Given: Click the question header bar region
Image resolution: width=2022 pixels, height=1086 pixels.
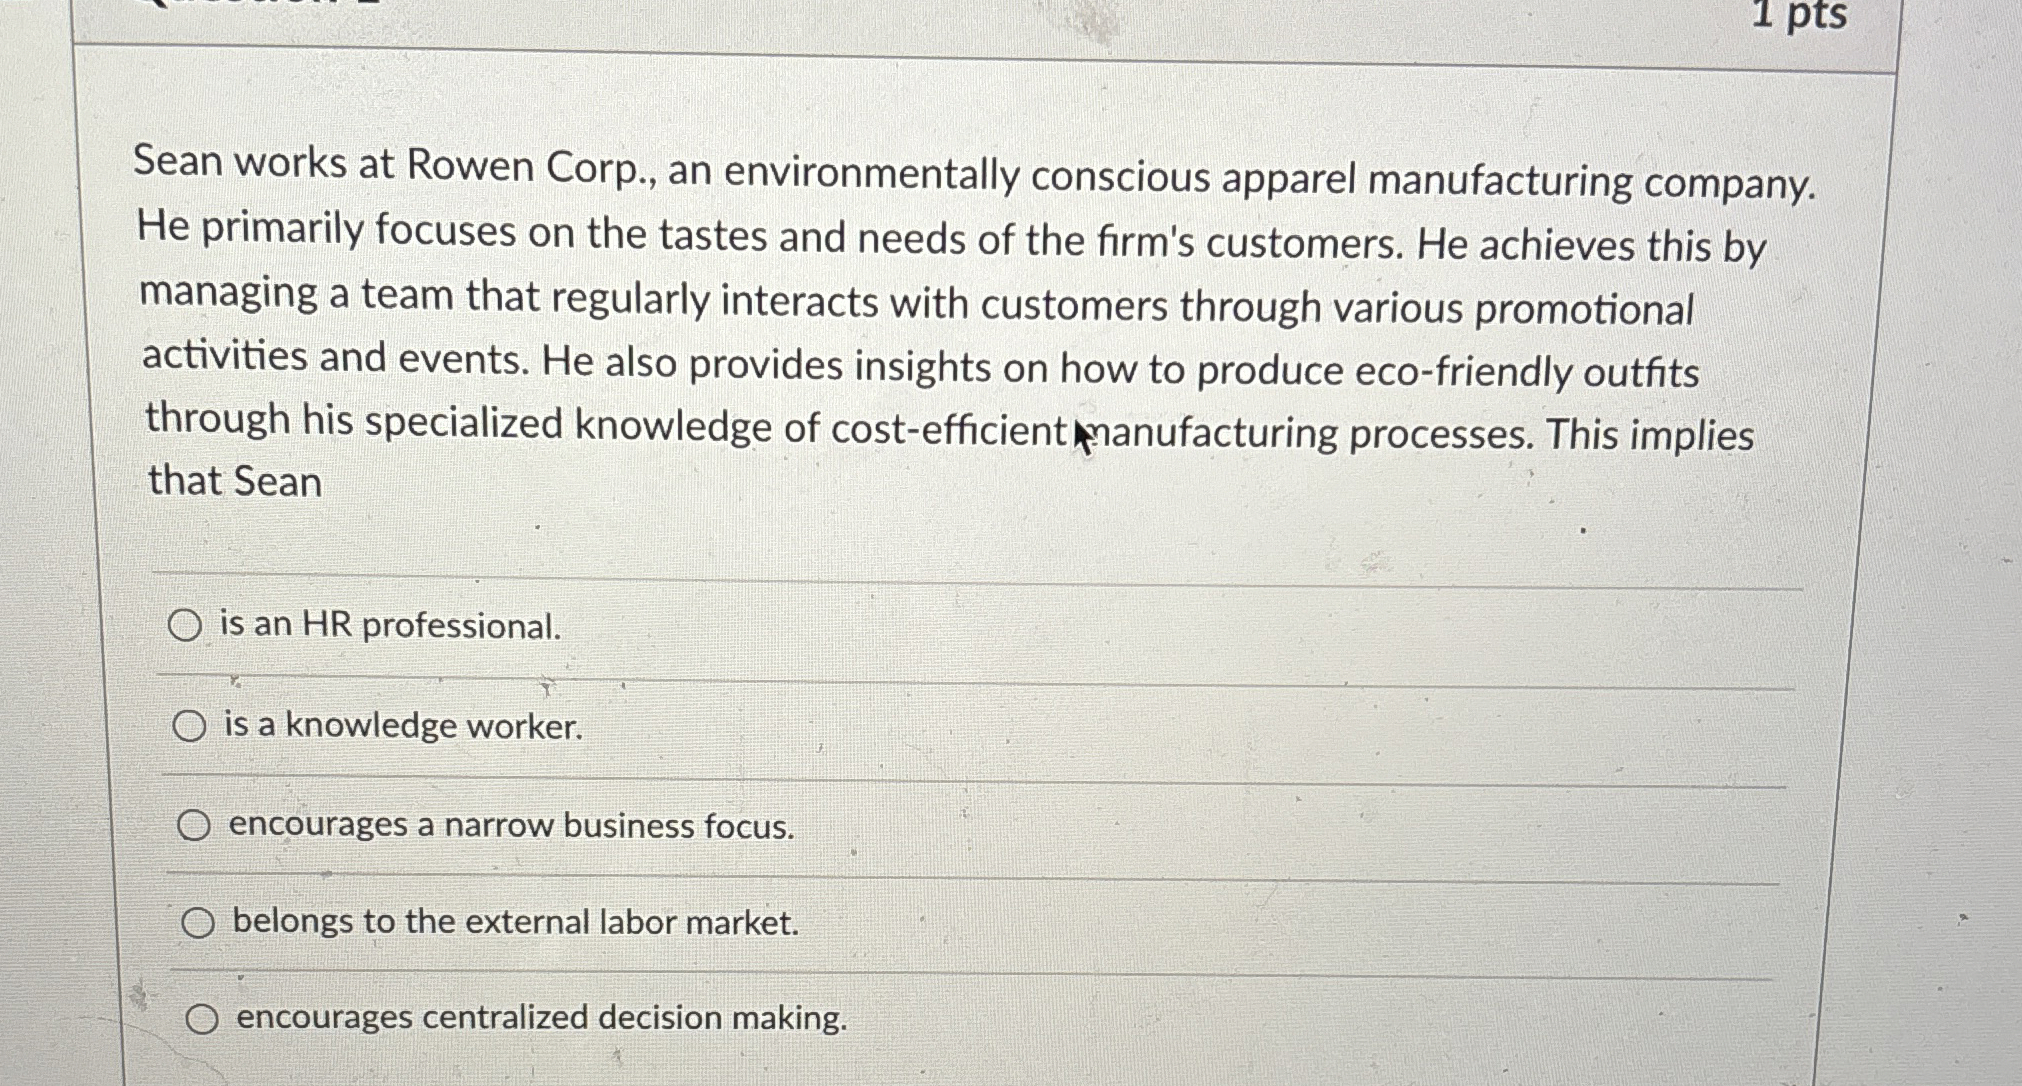Looking at the screenshot, I should click(1000, 20).
